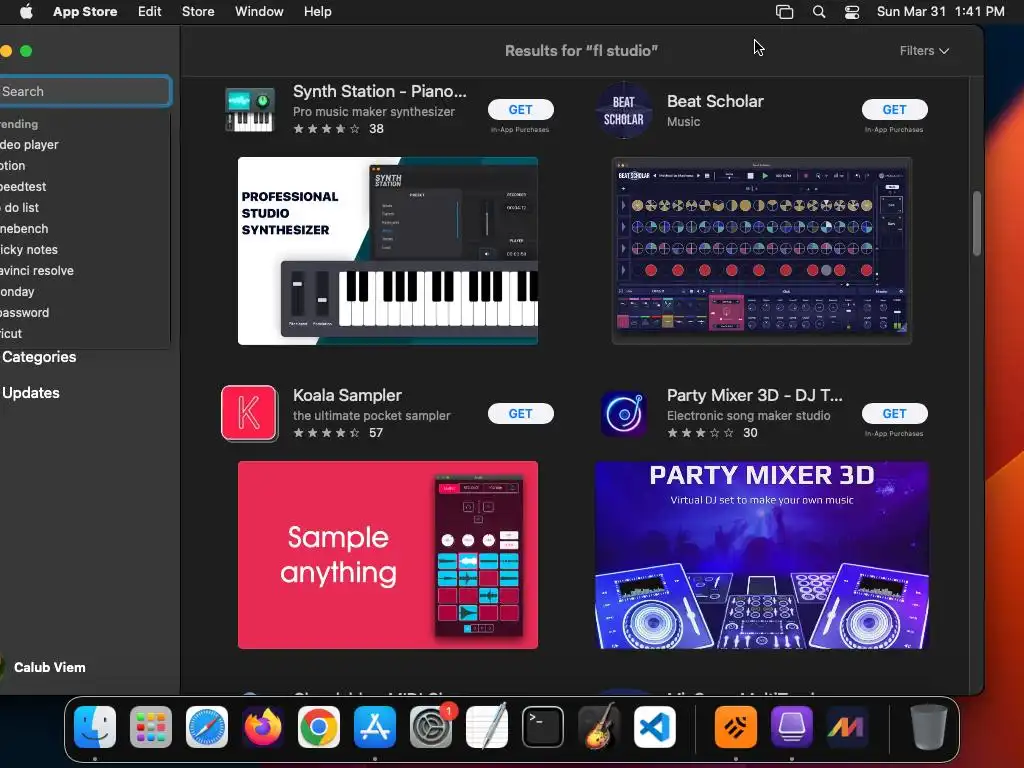Open the purple Mac app in the Dock

(x=792, y=727)
